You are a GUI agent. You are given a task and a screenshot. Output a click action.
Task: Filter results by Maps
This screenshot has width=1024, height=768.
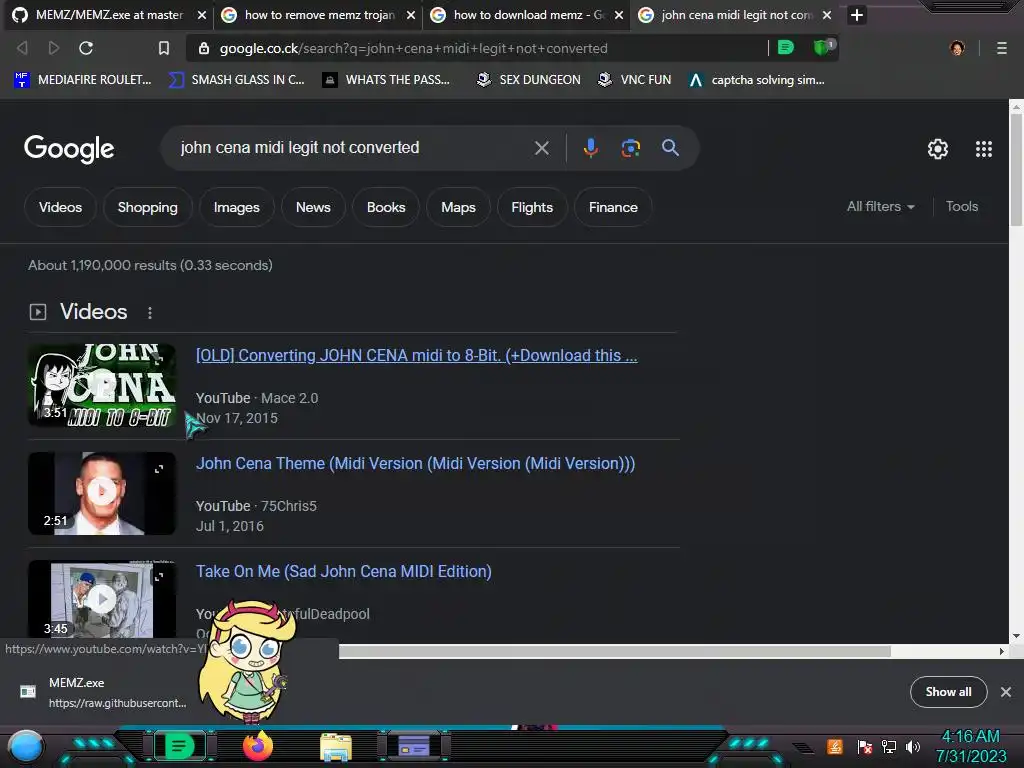point(458,207)
